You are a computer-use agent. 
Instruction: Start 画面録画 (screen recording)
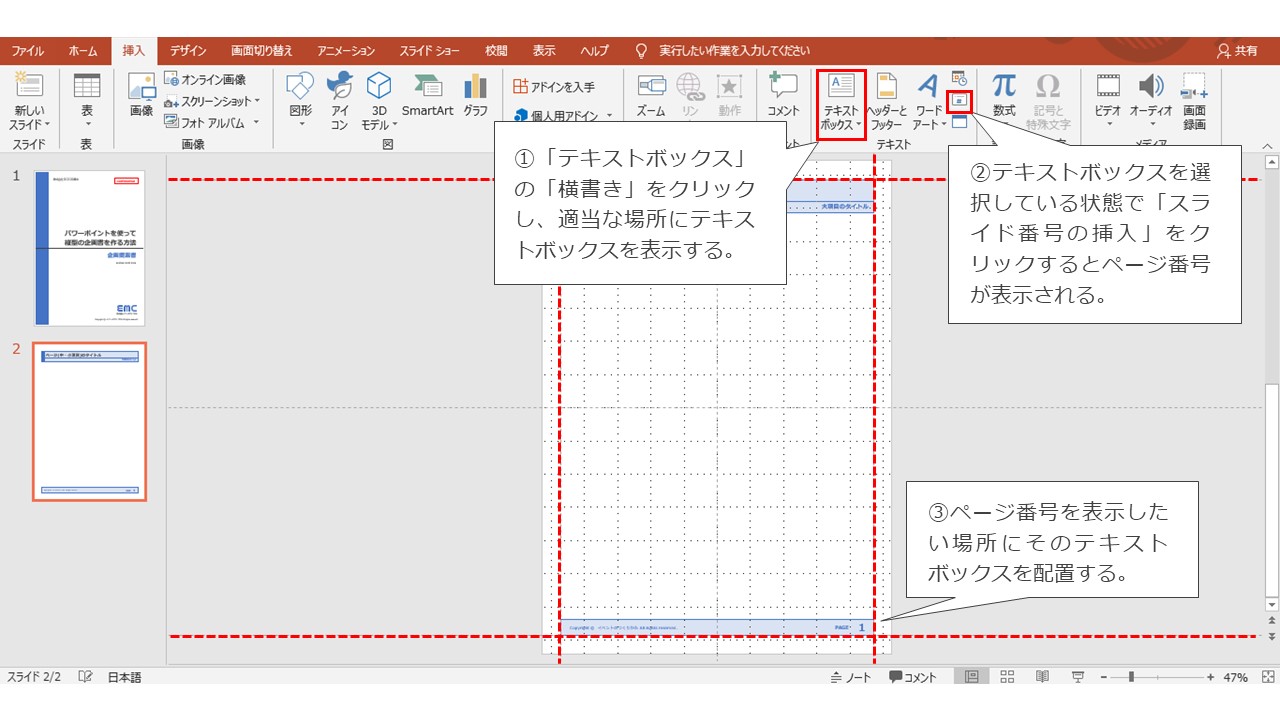tap(1194, 102)
